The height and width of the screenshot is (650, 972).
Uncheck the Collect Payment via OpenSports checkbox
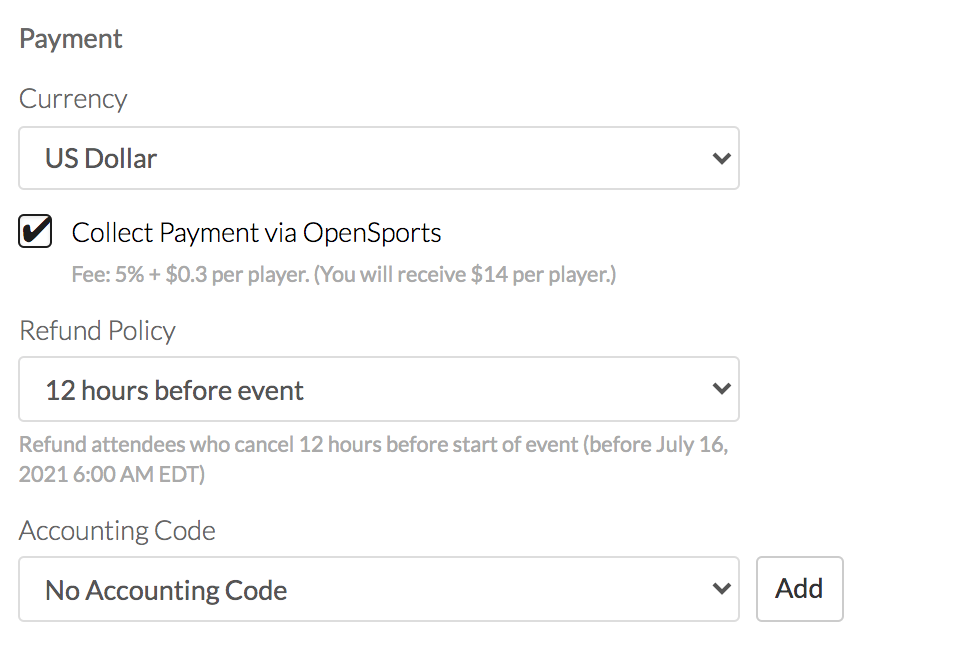[x=36, y=232]
